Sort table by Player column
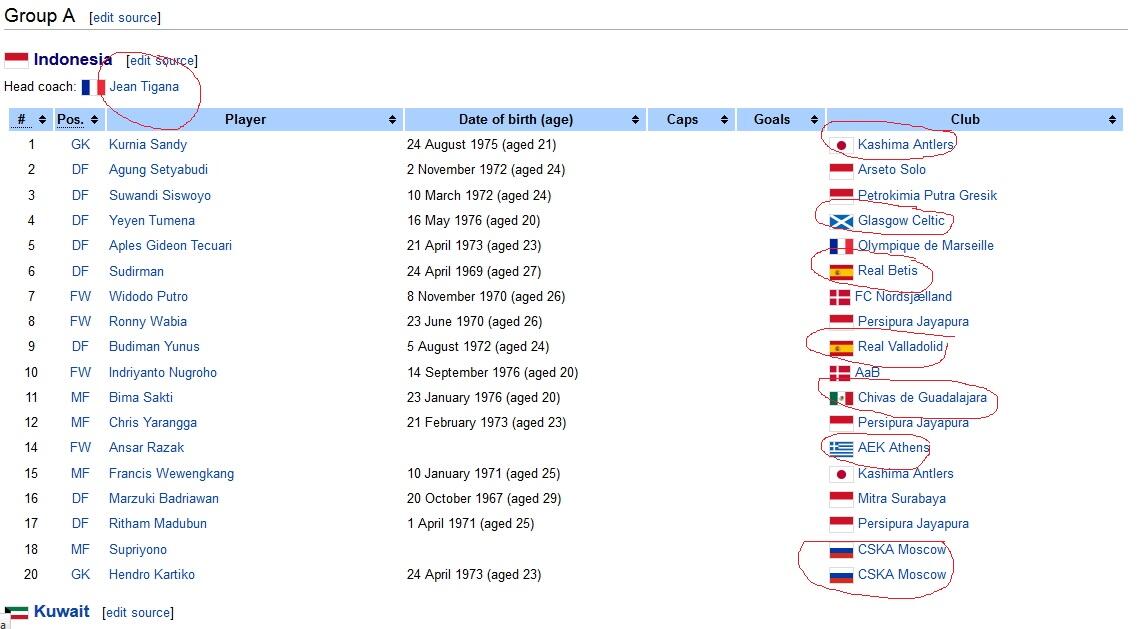The image size is (1140, 629). 245,120
